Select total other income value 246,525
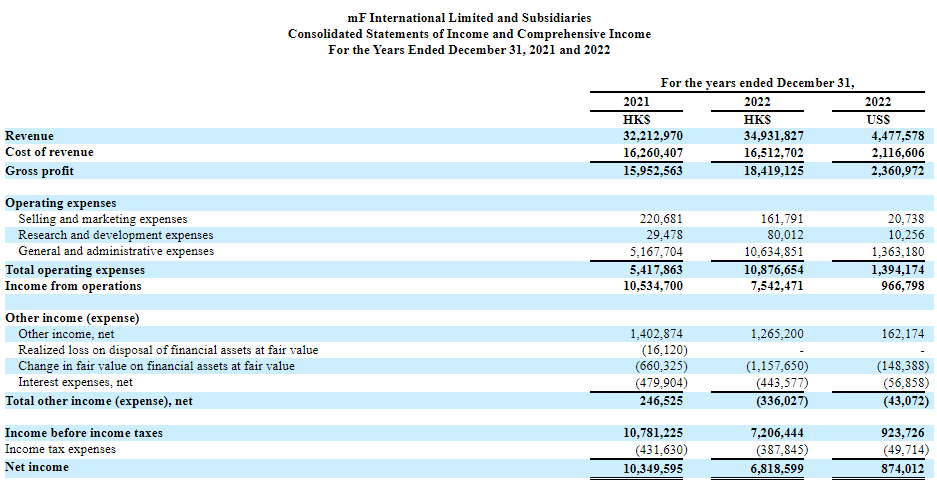Screen dimensions: 937x483 click(x=662, y=401)
